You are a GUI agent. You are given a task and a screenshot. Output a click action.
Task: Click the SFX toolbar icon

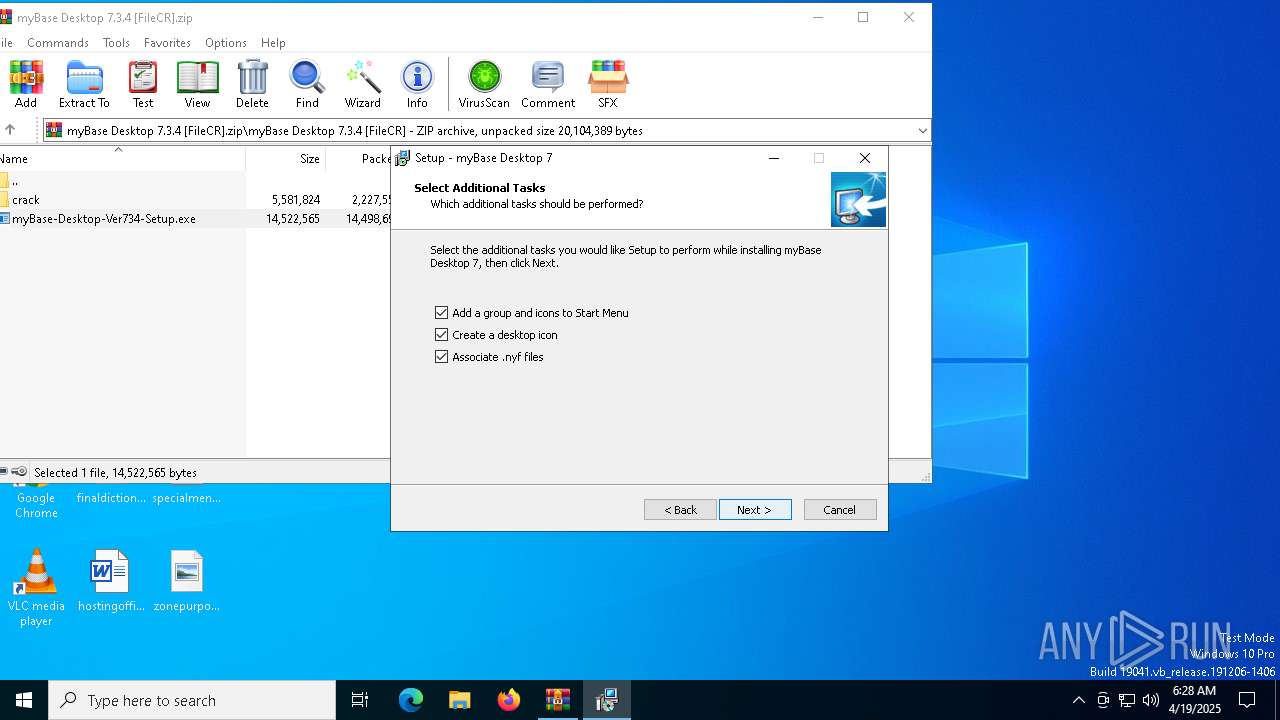[608, 84]
